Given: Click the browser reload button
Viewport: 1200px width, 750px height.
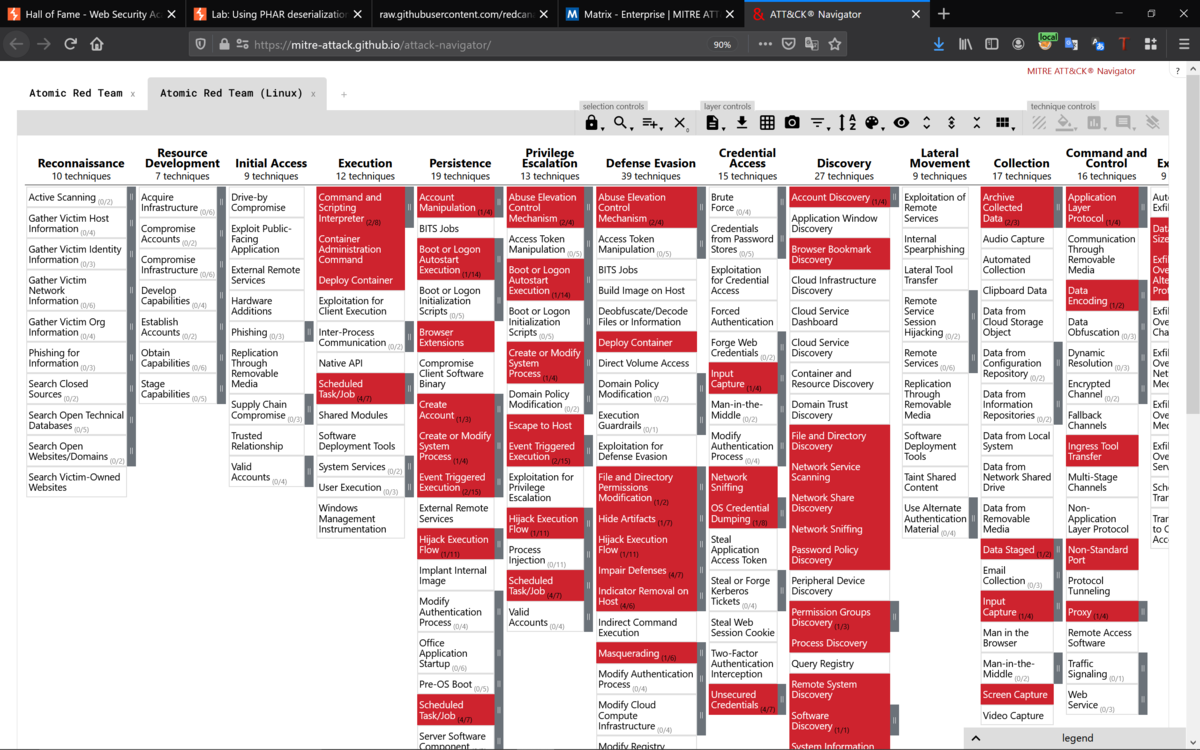Looking at the screenshot, I should pos(70,44).
